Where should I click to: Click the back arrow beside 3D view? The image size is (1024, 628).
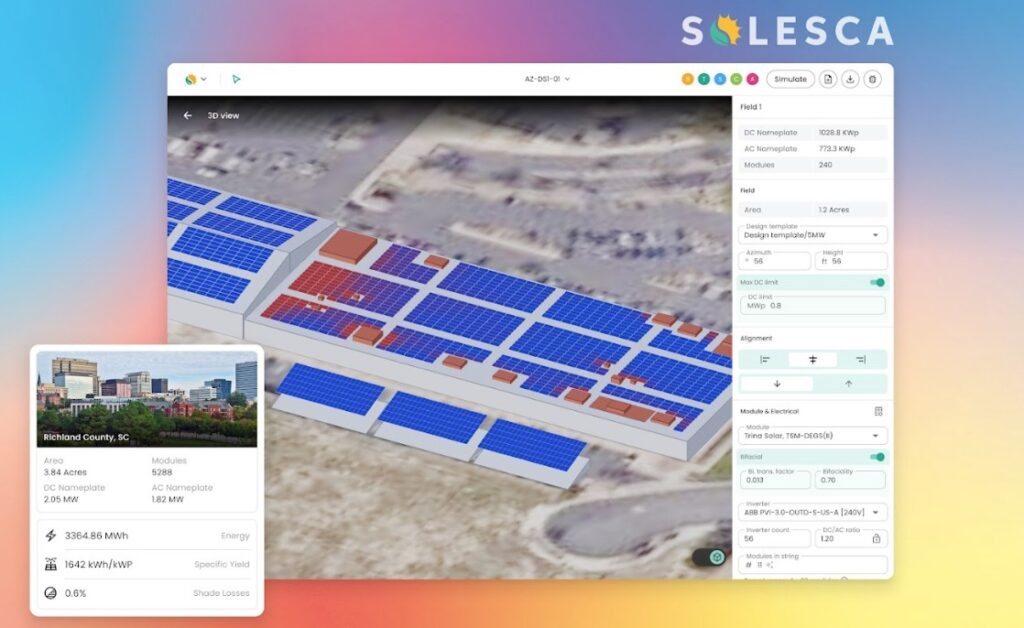coord(187,115)
